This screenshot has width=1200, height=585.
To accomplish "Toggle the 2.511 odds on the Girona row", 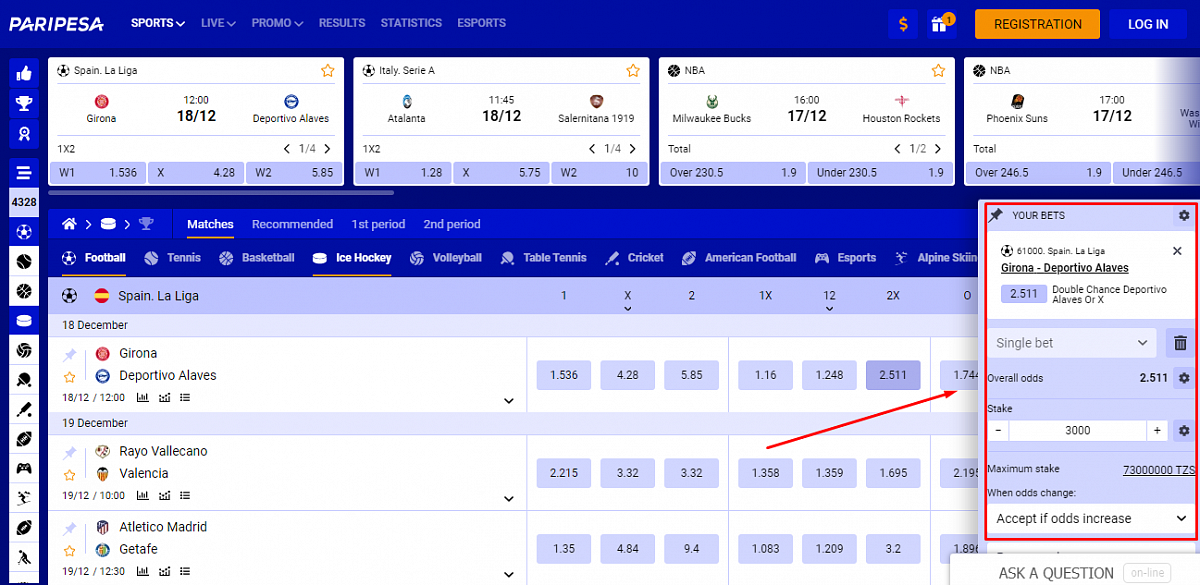I will click(893, 375).
